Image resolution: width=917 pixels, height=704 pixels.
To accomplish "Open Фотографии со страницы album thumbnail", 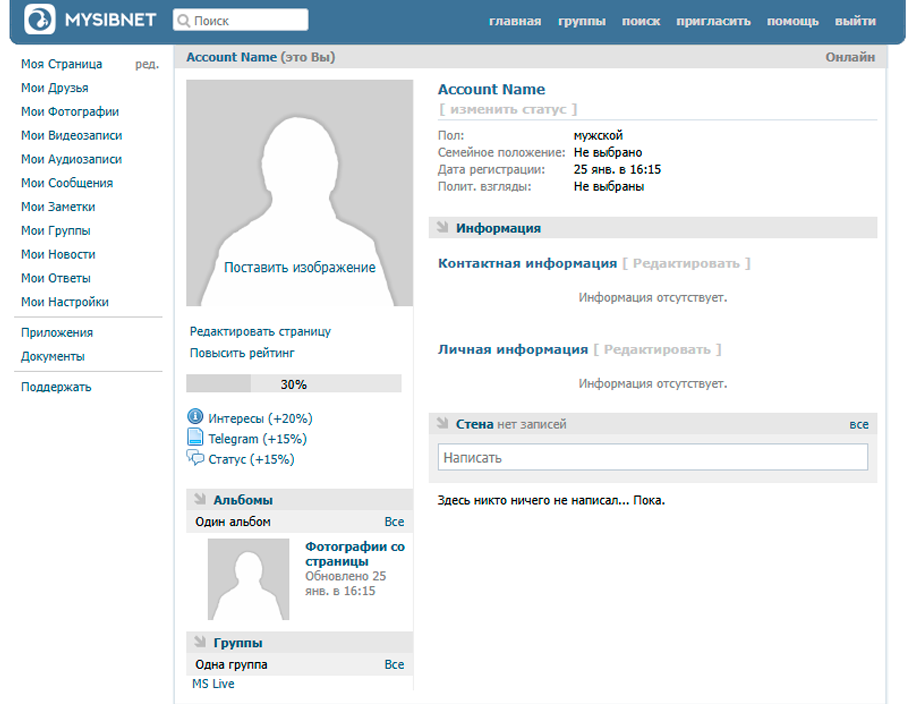I will pyautogui.click(x=248, y=579).
